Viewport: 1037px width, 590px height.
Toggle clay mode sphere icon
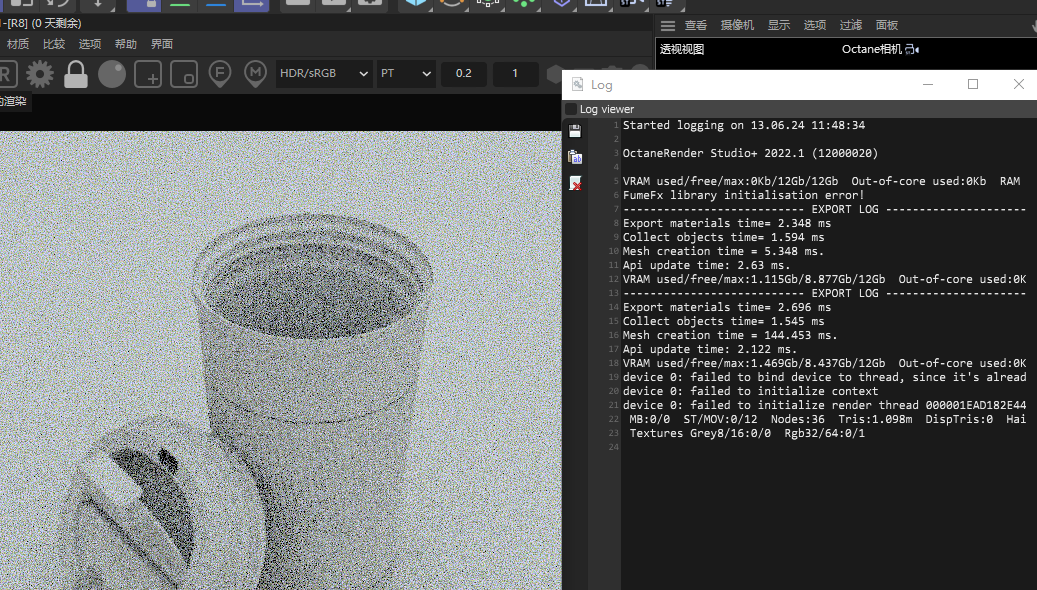click(112, 74)
